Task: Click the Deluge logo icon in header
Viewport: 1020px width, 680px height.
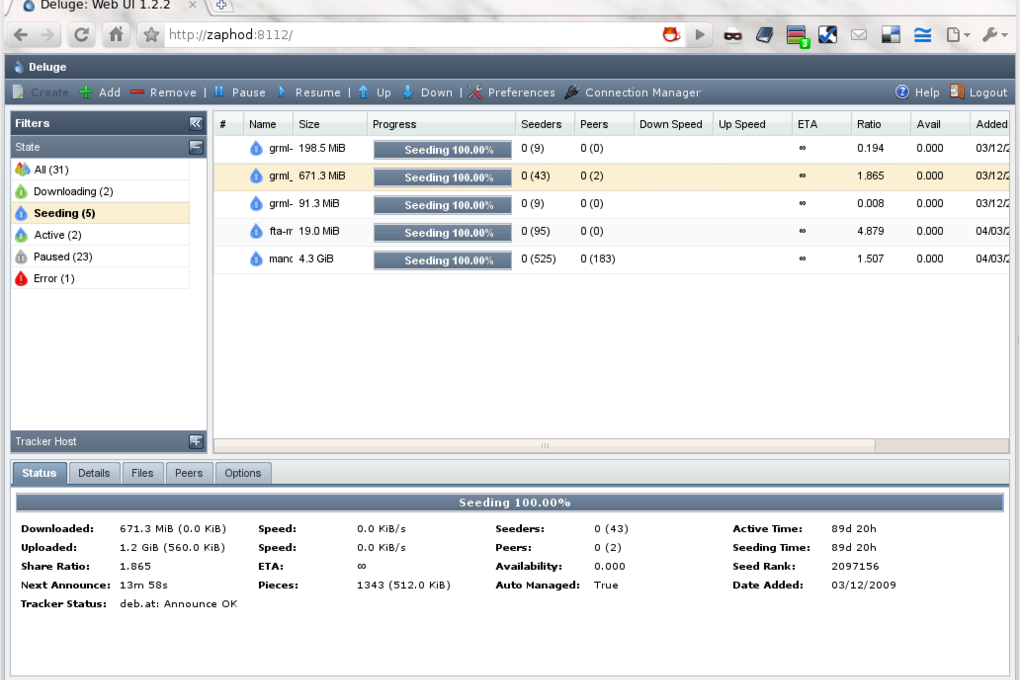Action: [18, 67]
